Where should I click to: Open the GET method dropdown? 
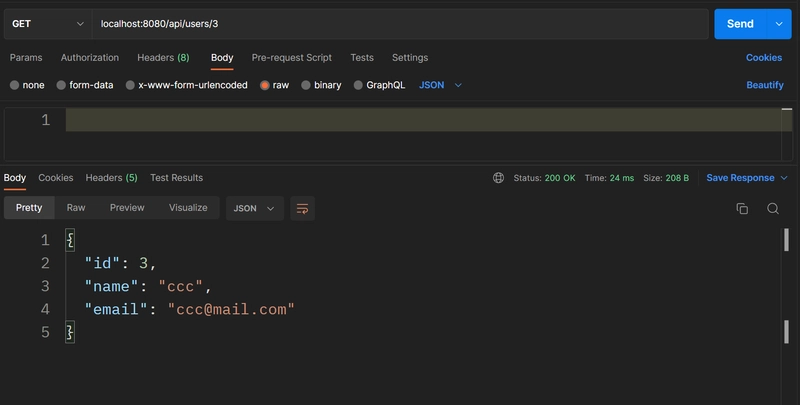pyautogui.click(x=47, y=24)
